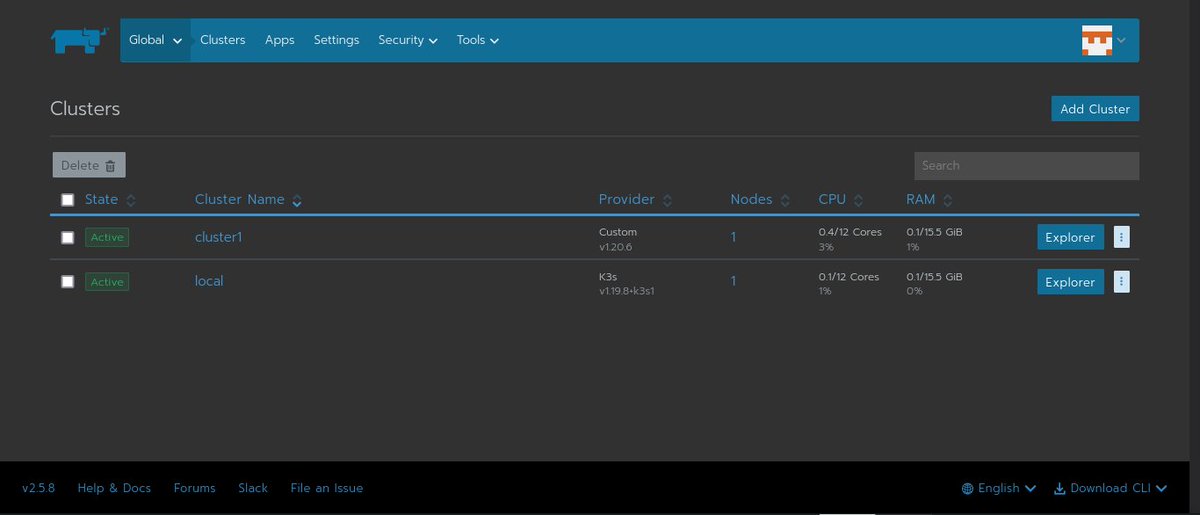Sort clusters by CPU
Screen dimensions: 1200x515
pyautogui.click(x=840, y=200)
